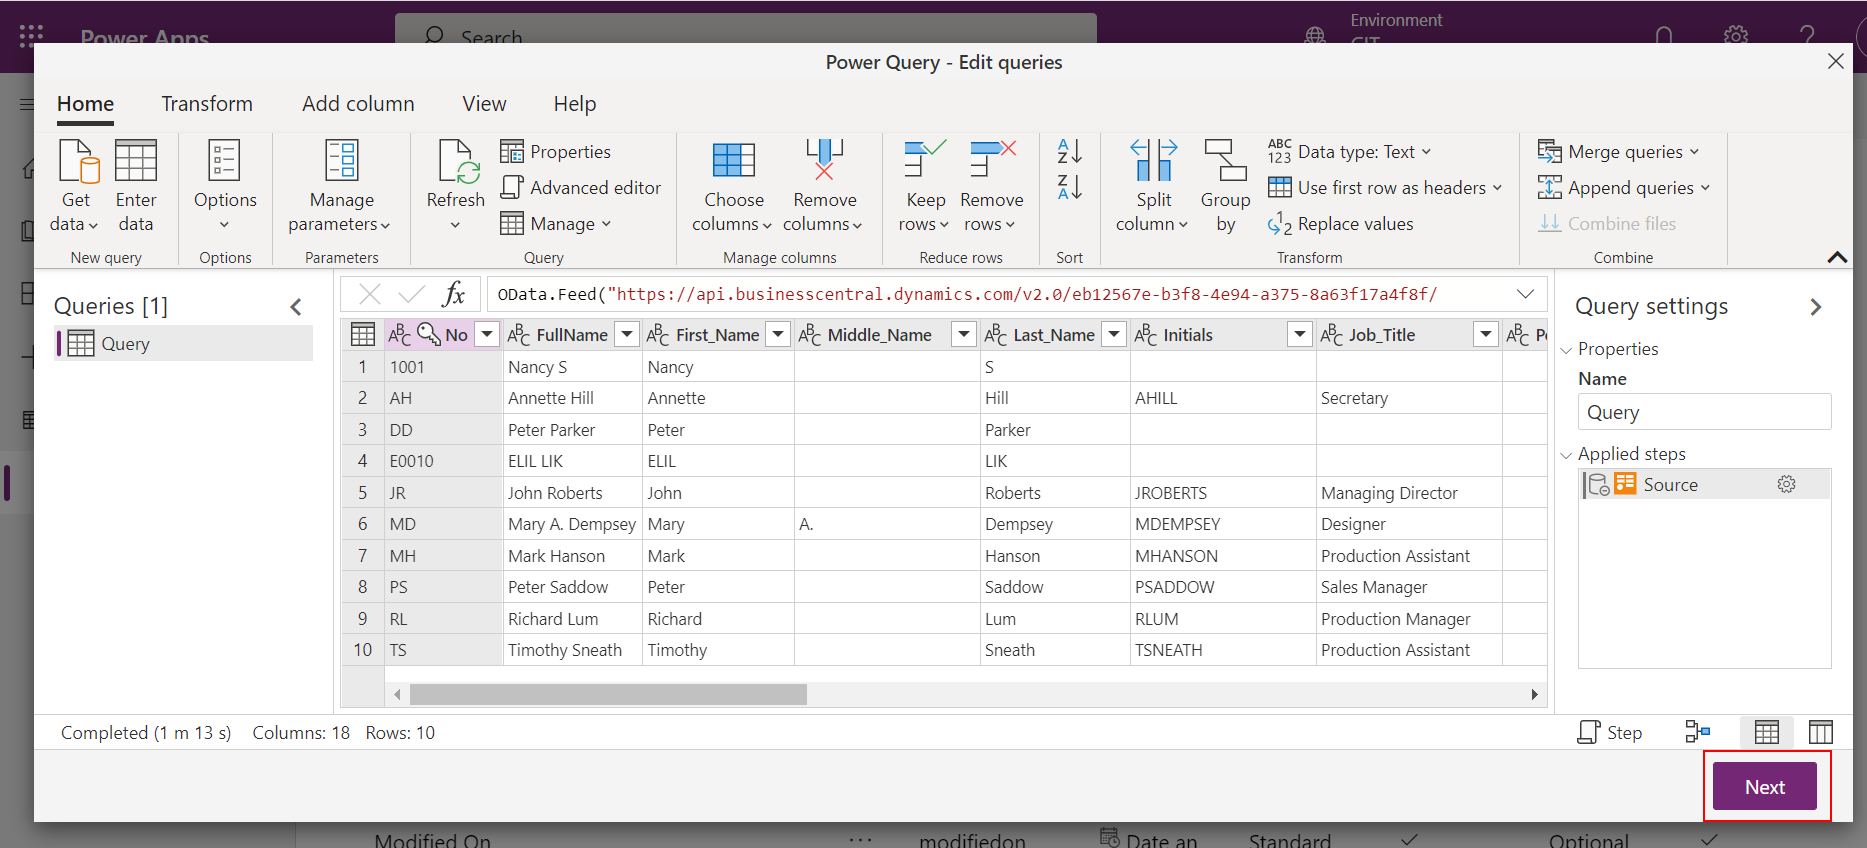1867x848 pixels.
Task: Toggle Step script view
Action: pos(1610,732)
